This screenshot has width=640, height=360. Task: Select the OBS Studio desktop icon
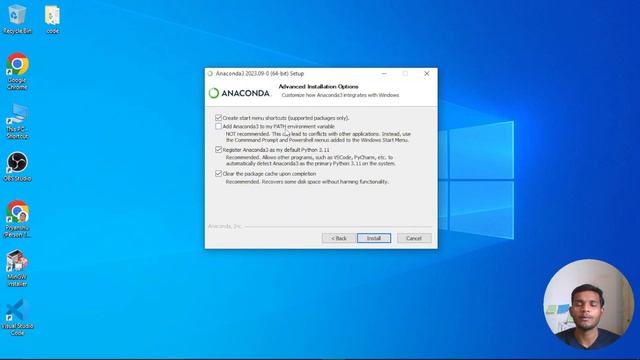click(17, 167)
